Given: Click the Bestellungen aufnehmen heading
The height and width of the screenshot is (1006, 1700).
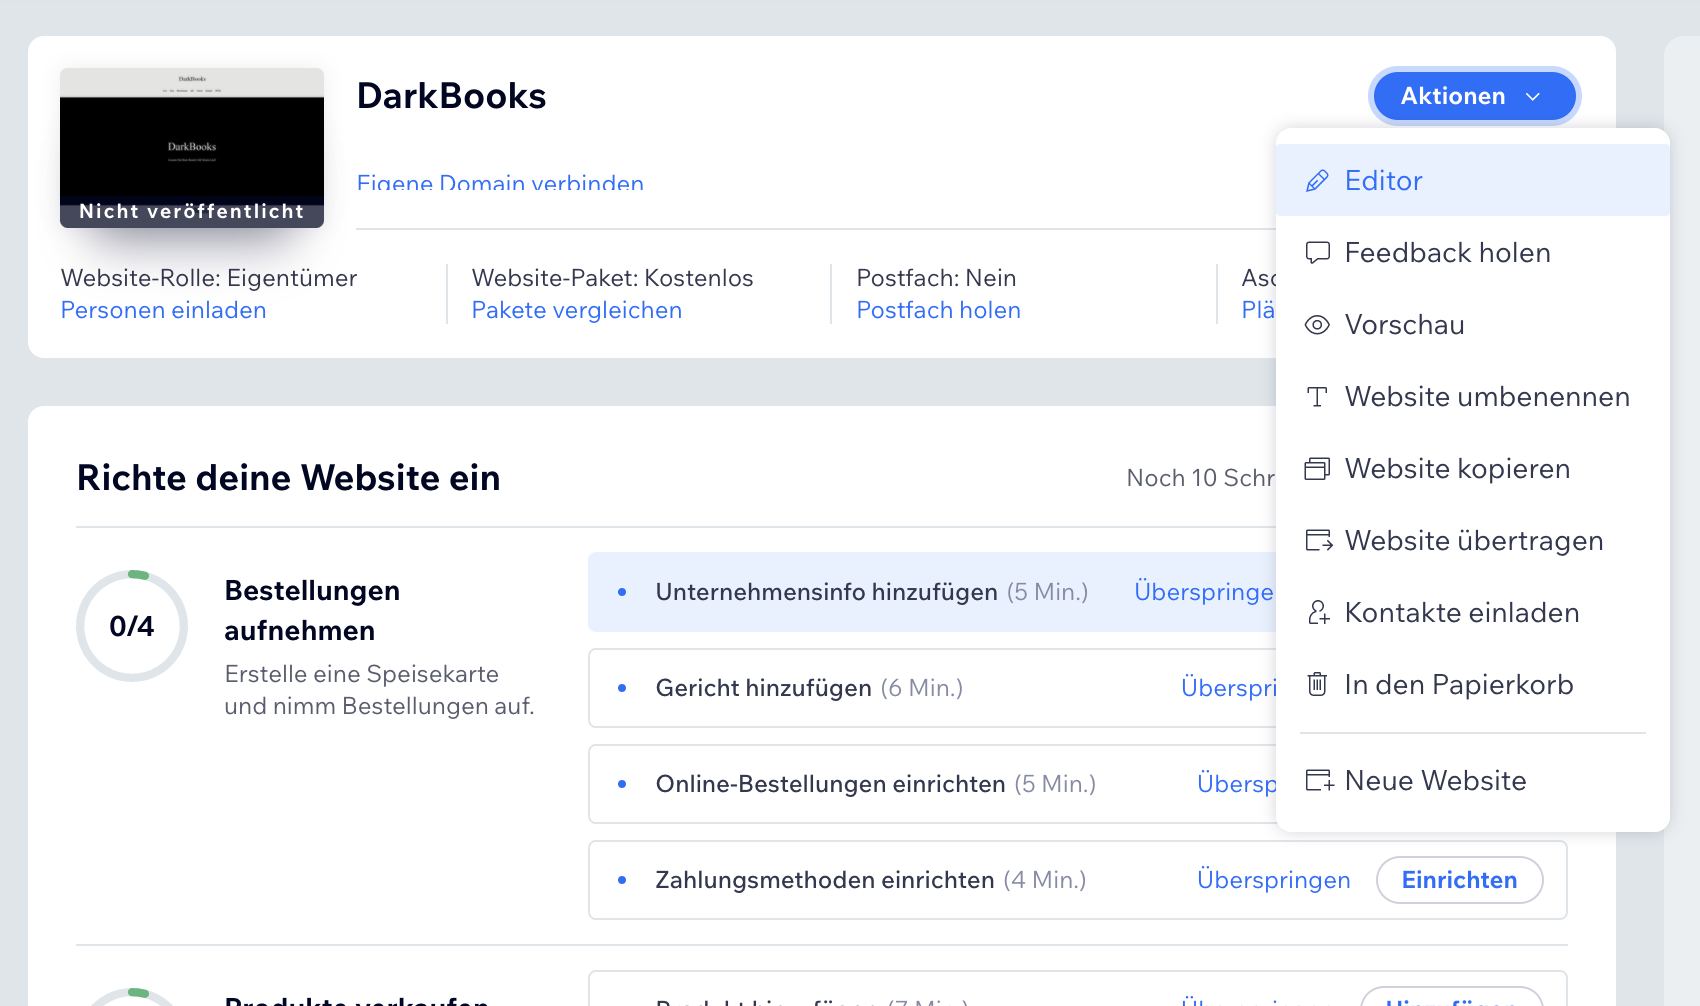Looking at the screenshot, I should pyautogui.click(x=312, y=610).
